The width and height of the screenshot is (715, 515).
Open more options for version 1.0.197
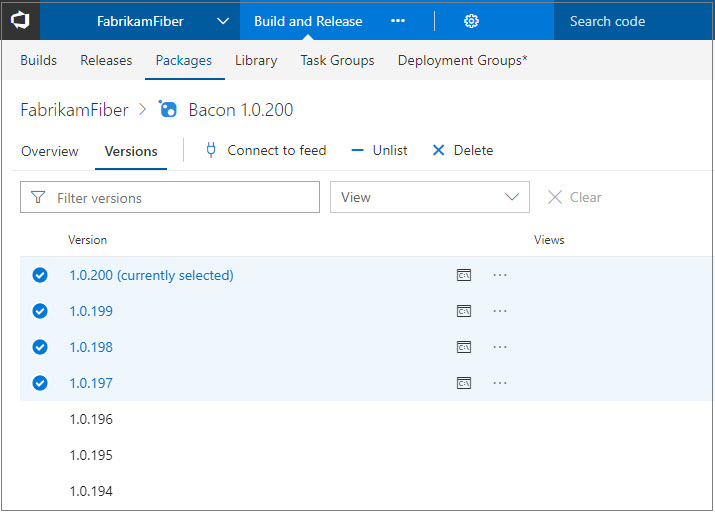point(500,383)
